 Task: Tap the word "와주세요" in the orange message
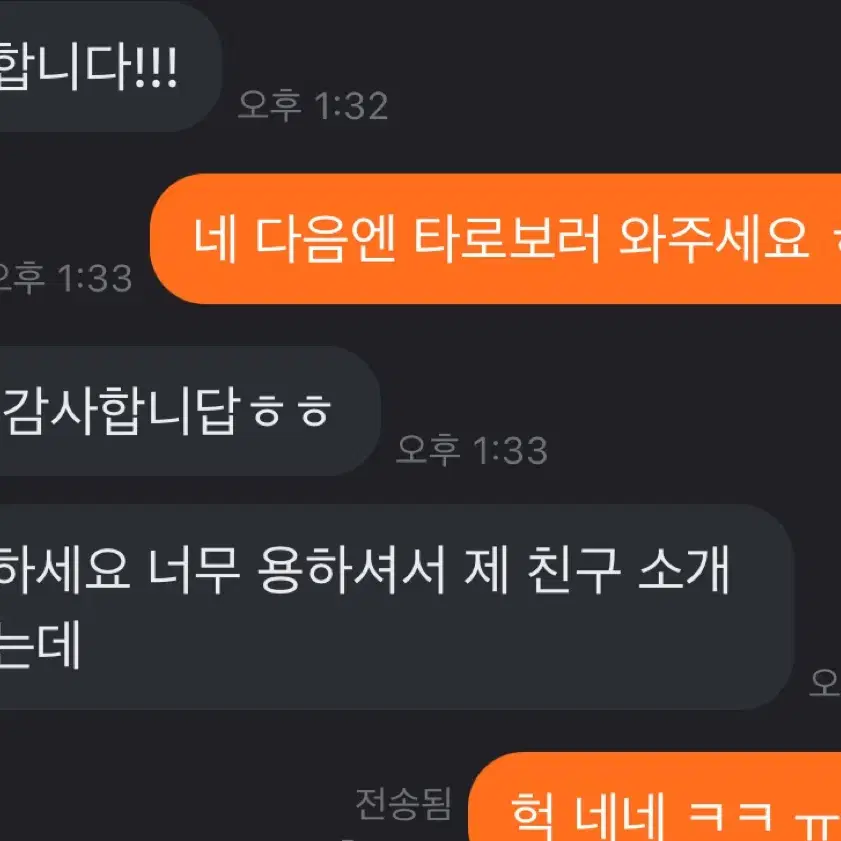pyautogui.click(x=714, y=239)
